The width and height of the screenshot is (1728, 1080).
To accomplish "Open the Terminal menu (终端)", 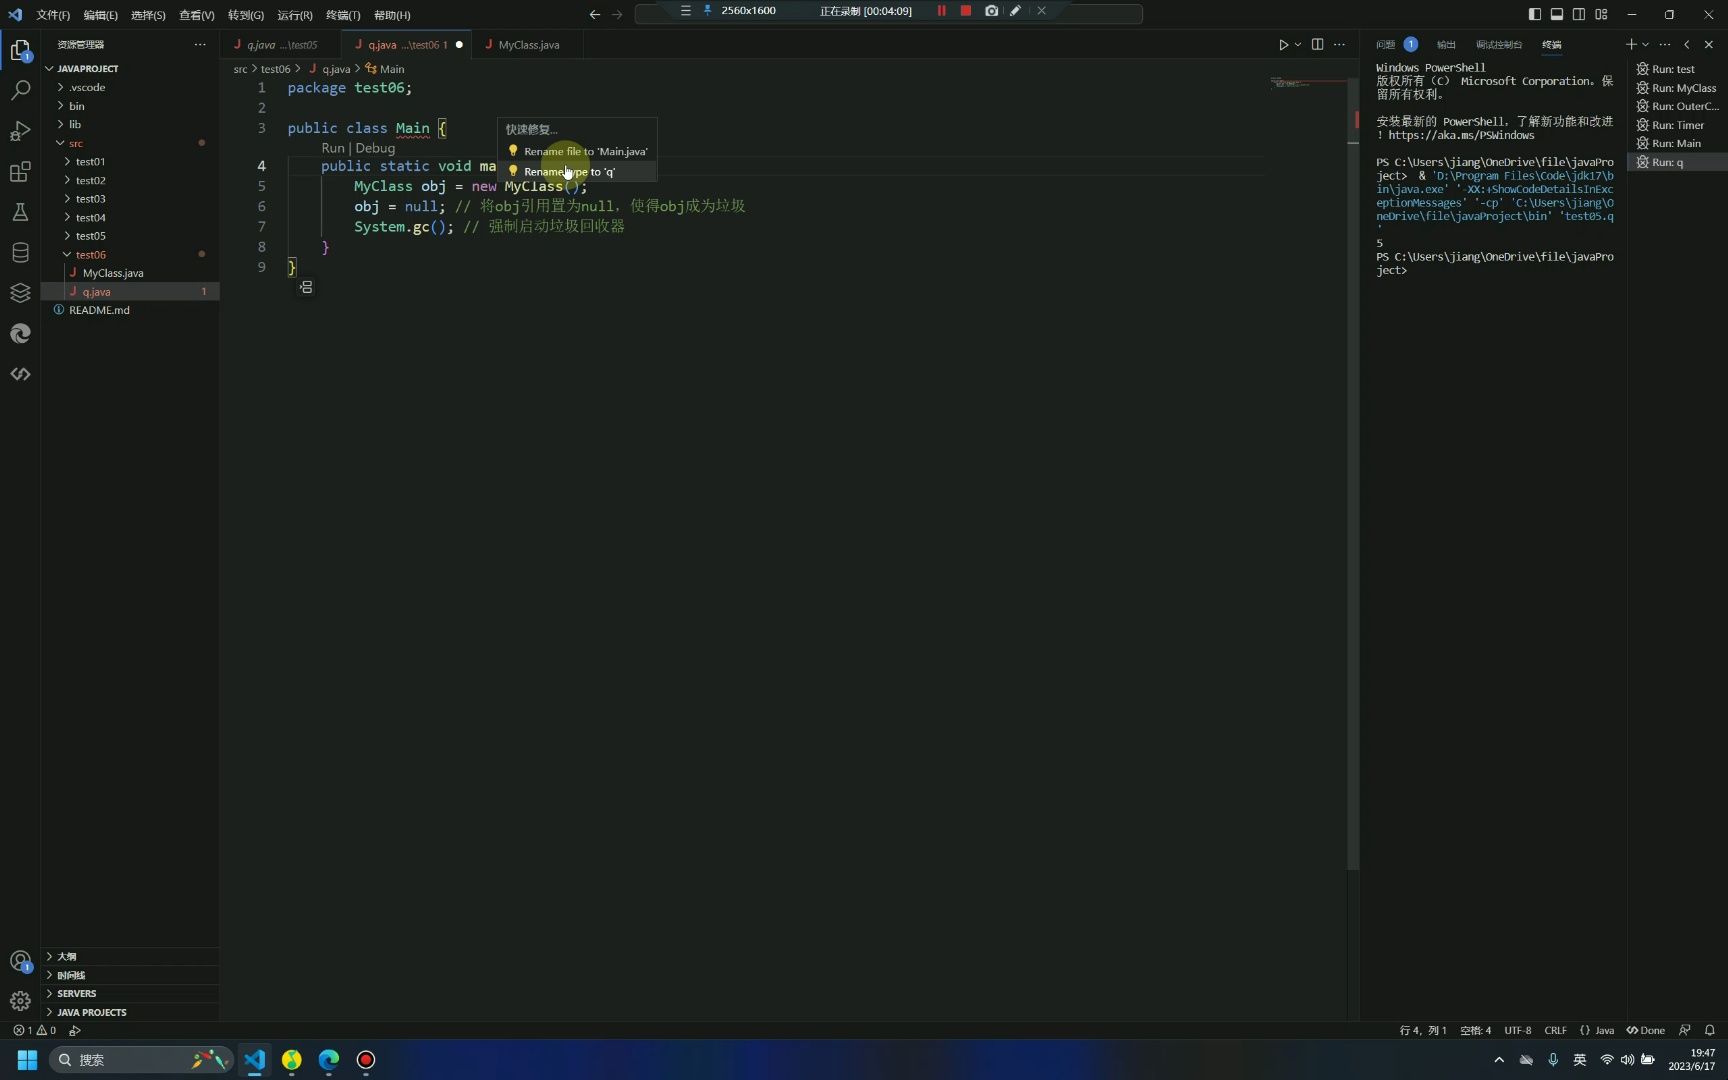I will pyautogui.click(x=343, y=15).
